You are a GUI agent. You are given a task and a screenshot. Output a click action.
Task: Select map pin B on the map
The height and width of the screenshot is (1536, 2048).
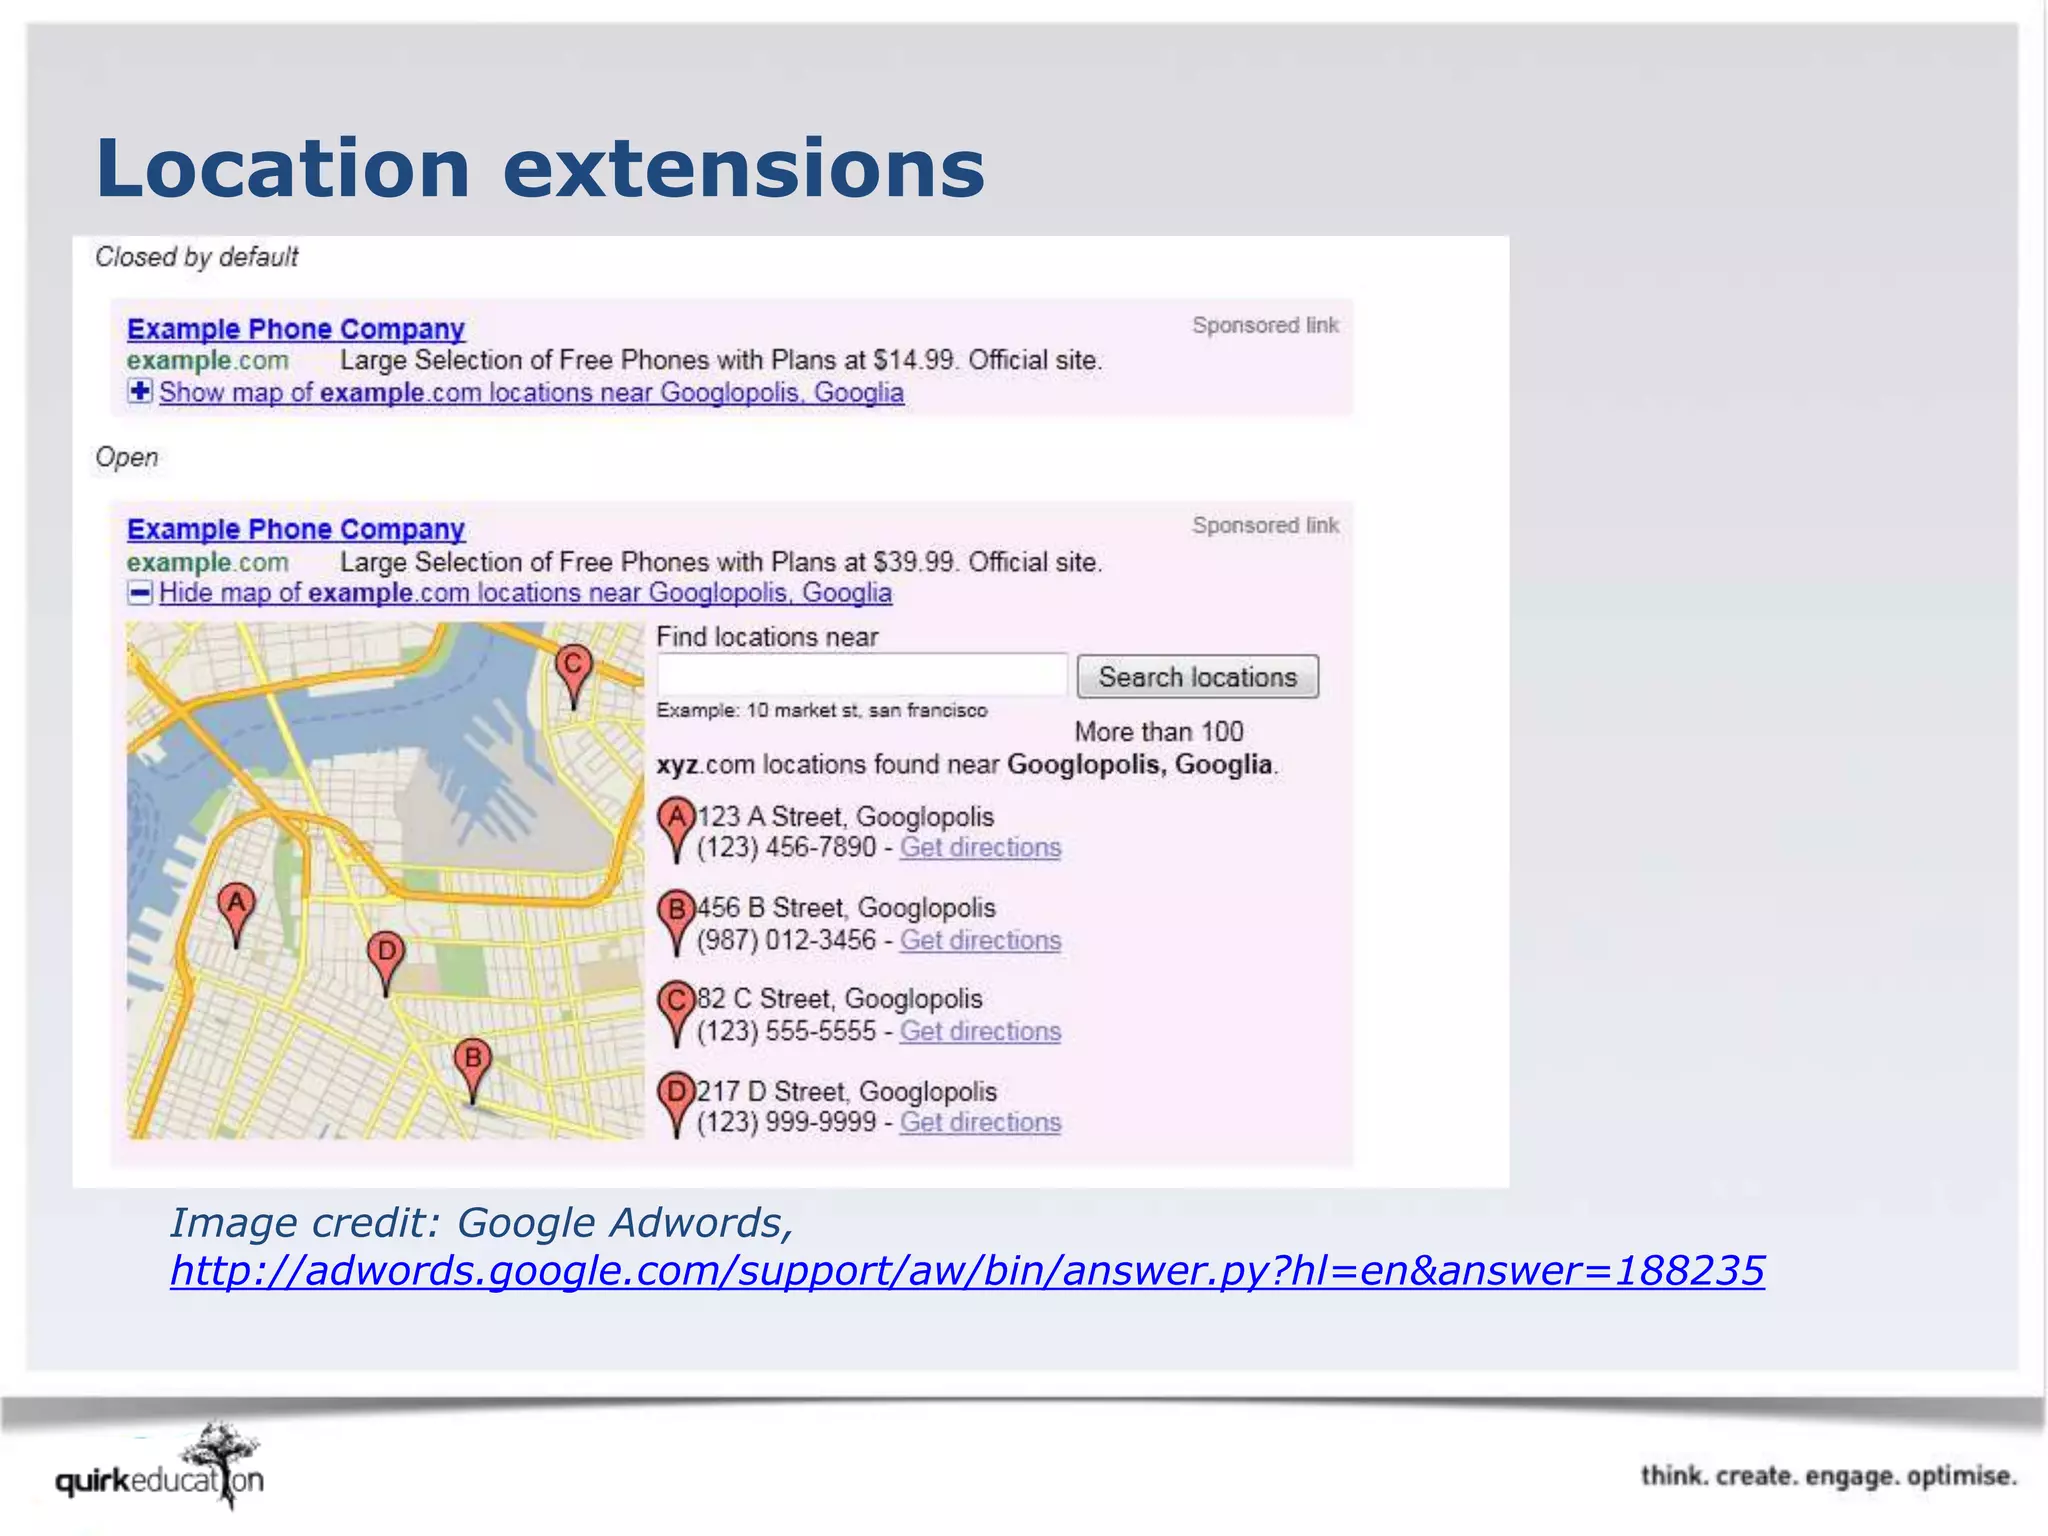coord(473,1071)
